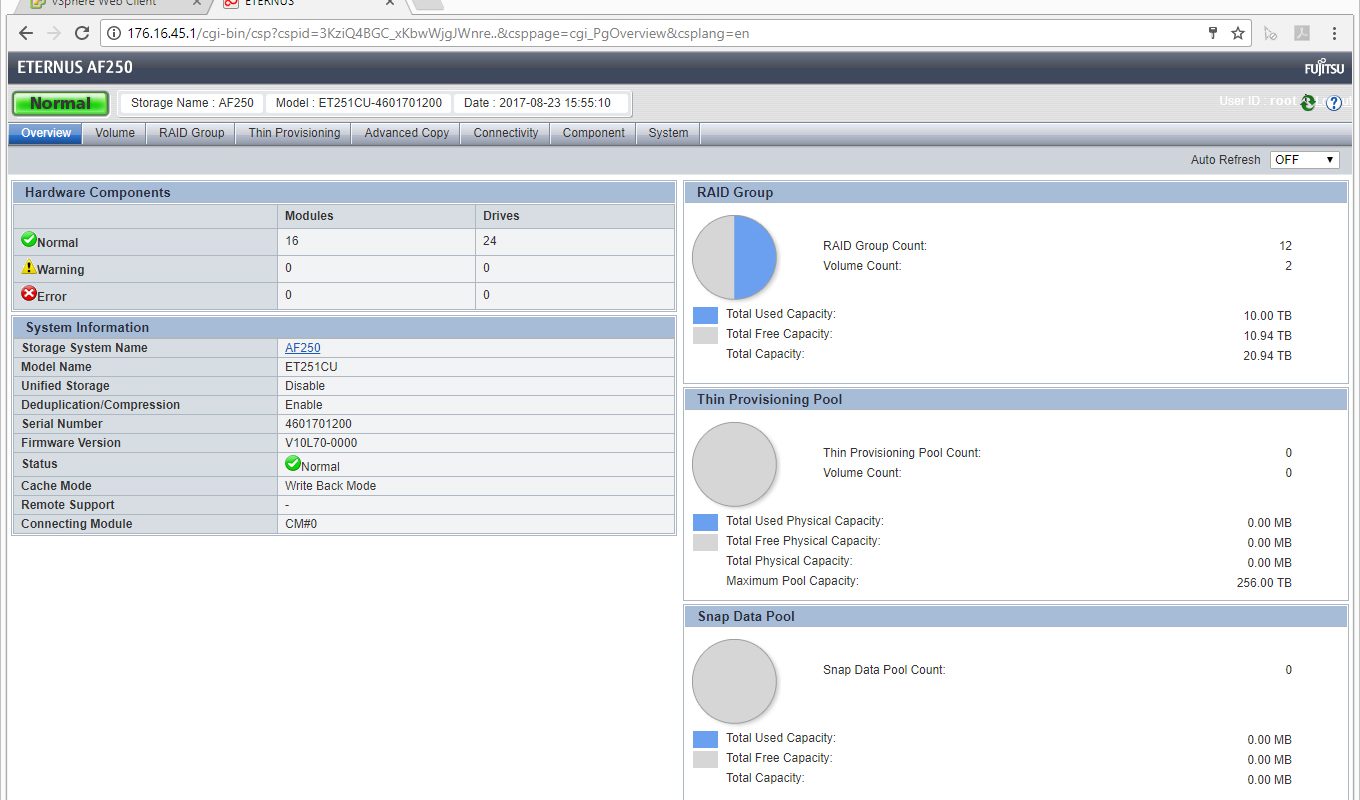Click the Connecting Module value CM#0
The height and width of the screenshot is (800, 1360).
[301, 524]
